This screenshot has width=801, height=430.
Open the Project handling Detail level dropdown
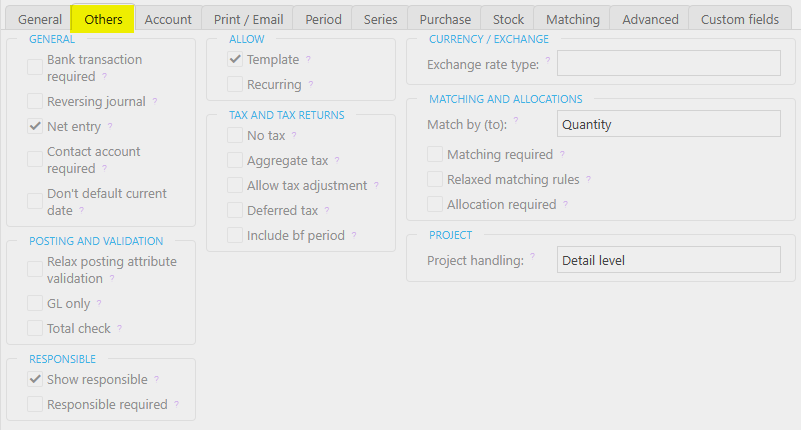click(x=668, y=260)
